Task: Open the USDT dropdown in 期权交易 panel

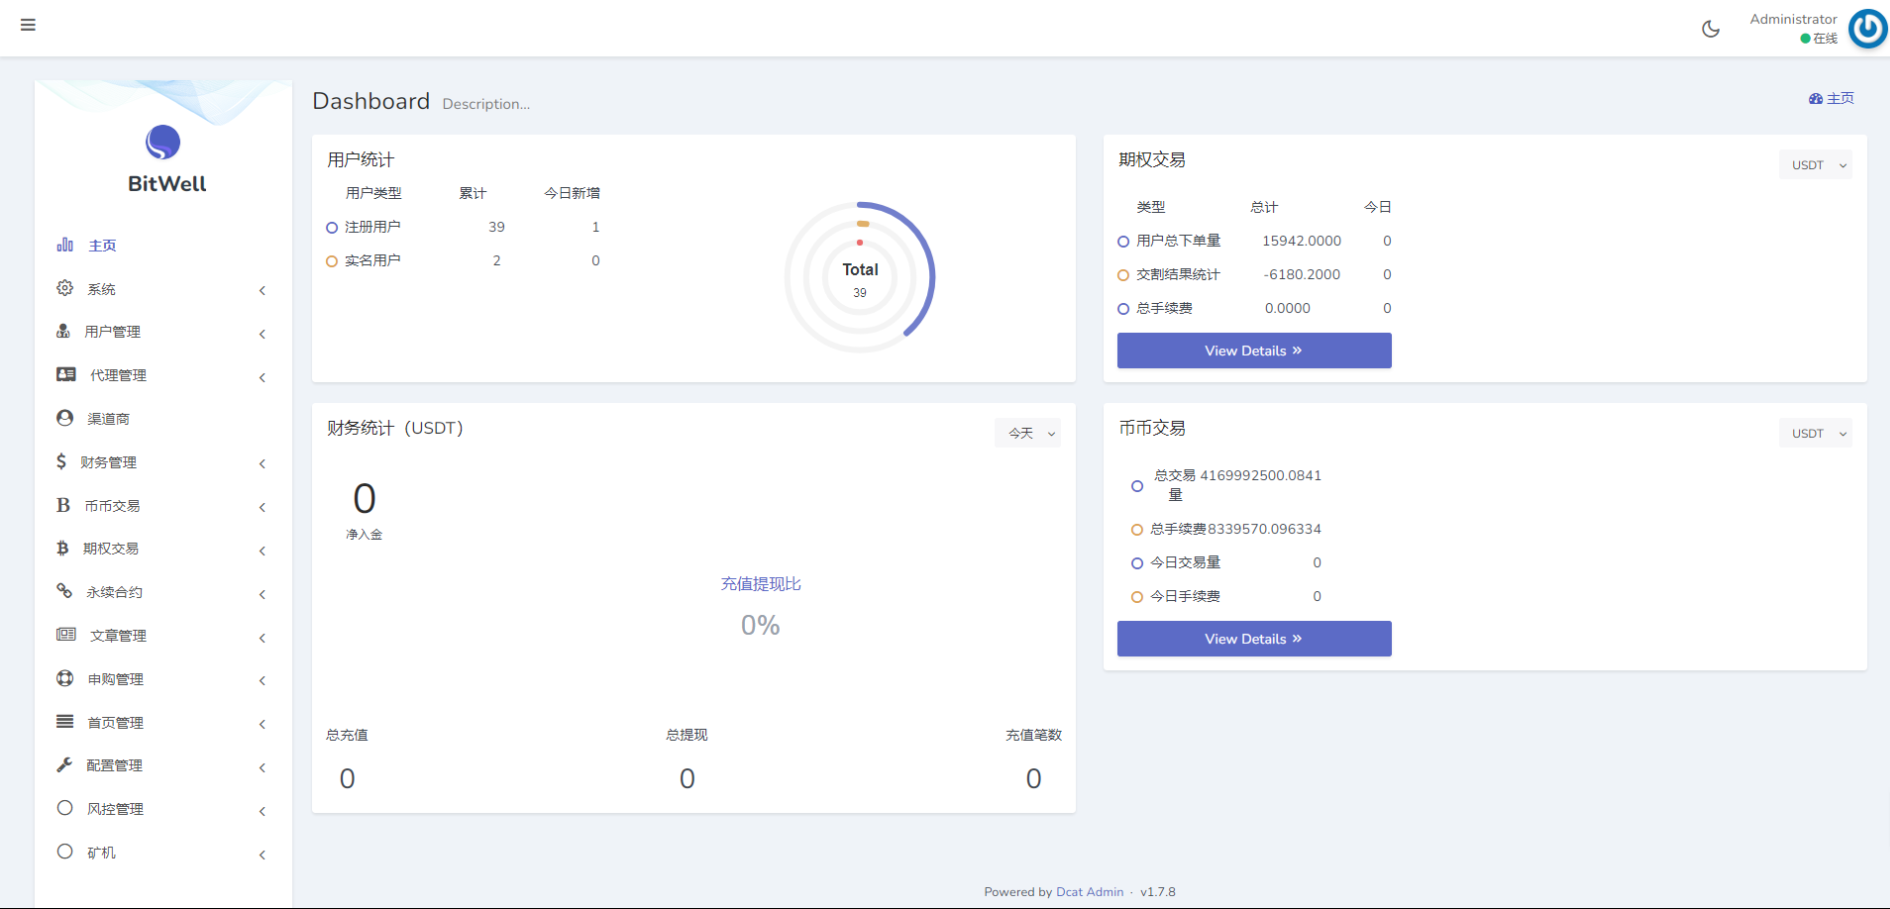Action: pos(1815,164)
